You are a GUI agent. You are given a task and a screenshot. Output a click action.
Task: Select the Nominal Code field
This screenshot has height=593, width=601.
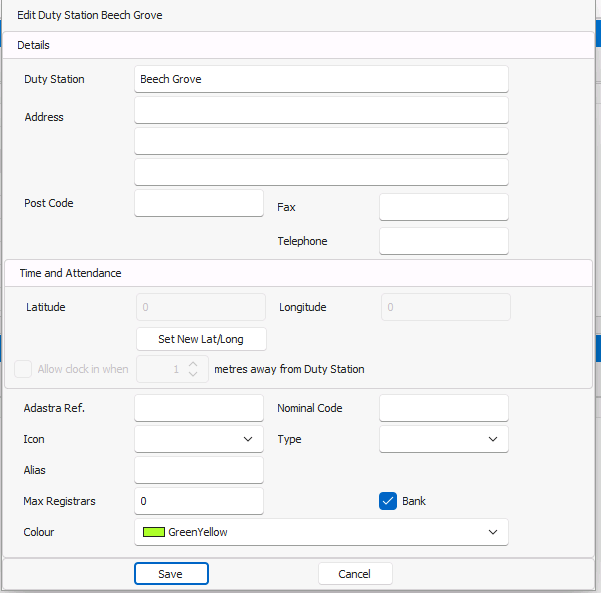443,408
